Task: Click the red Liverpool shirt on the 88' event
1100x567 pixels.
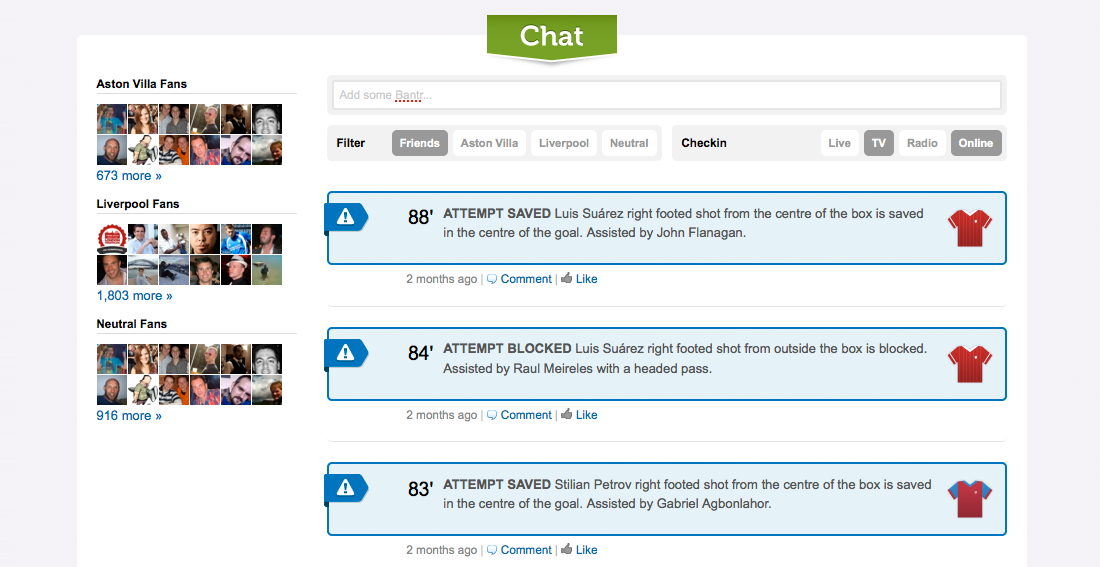Action: pyautogui.click(x=970, y=228)
